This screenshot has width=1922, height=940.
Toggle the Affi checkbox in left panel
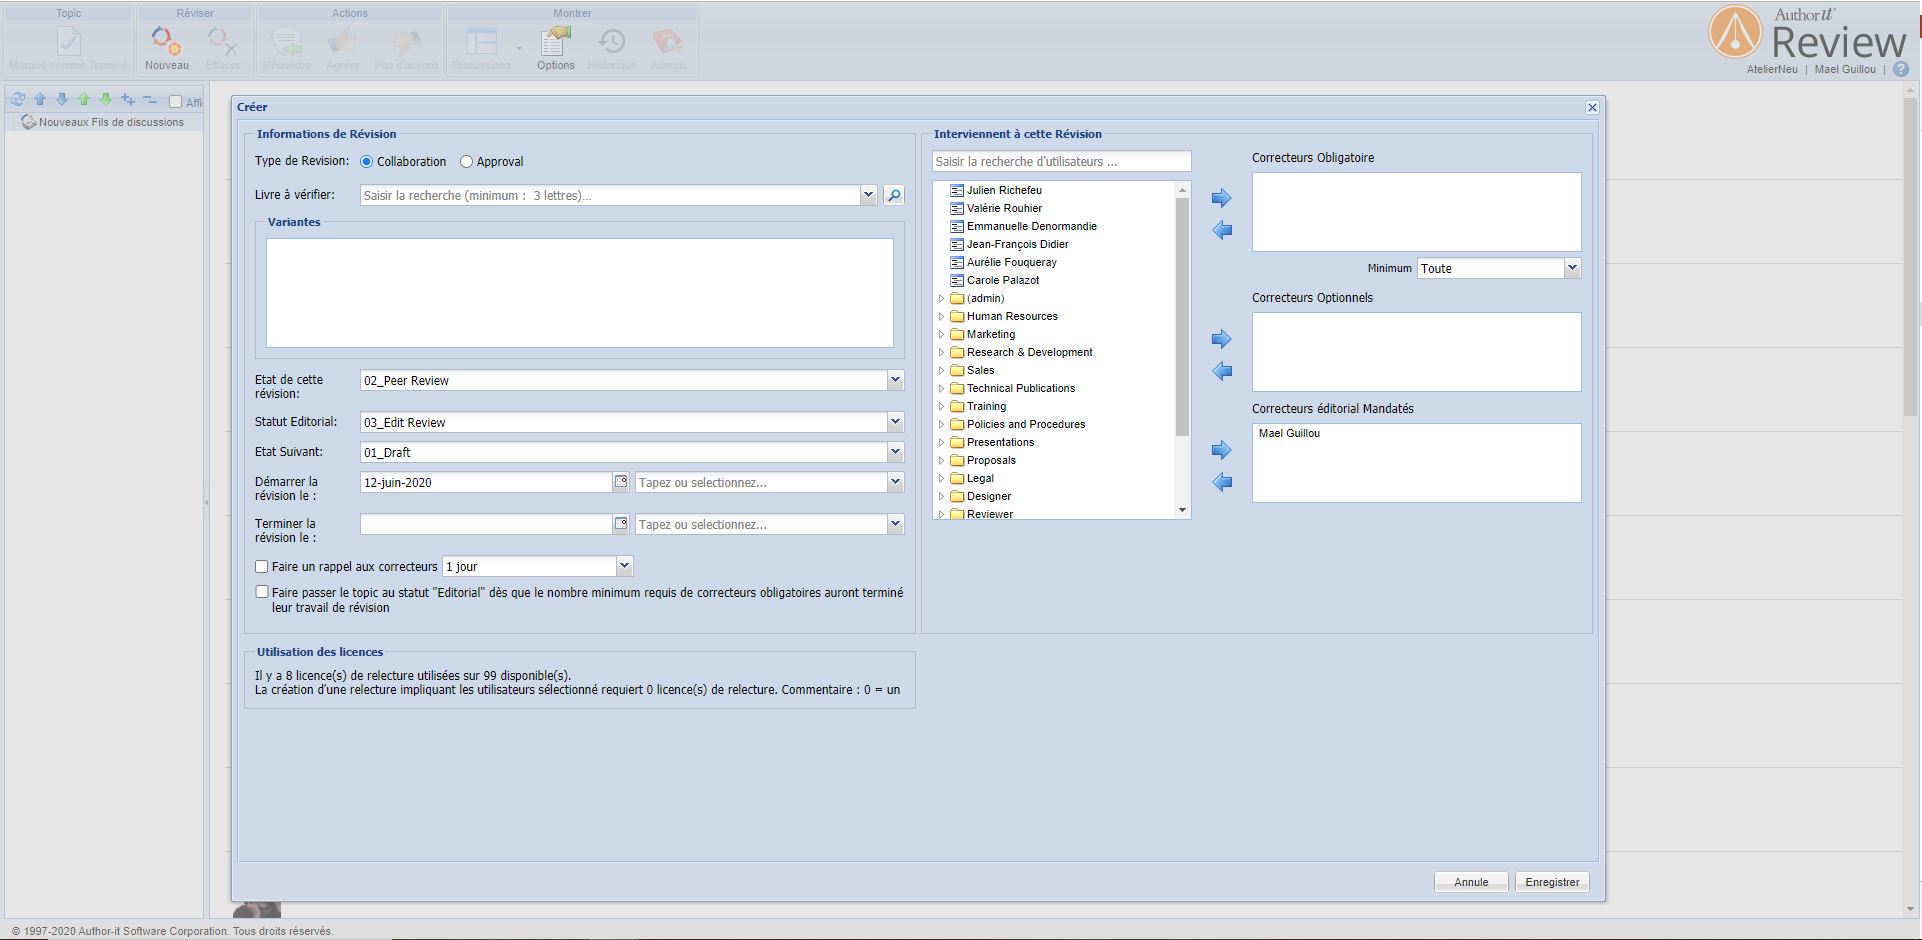175,101
